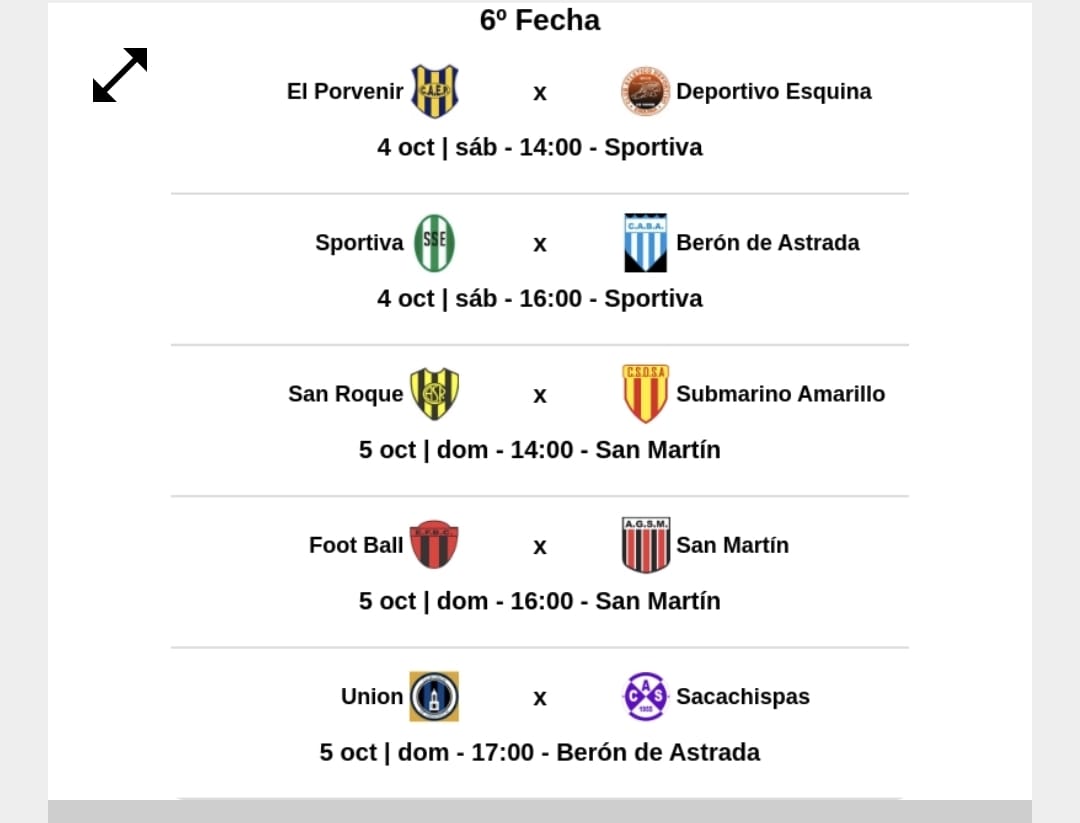The image size is (1080, 823).
Task: Click the Deportivo Esquina team logo
Action: (x=645, y=92)
